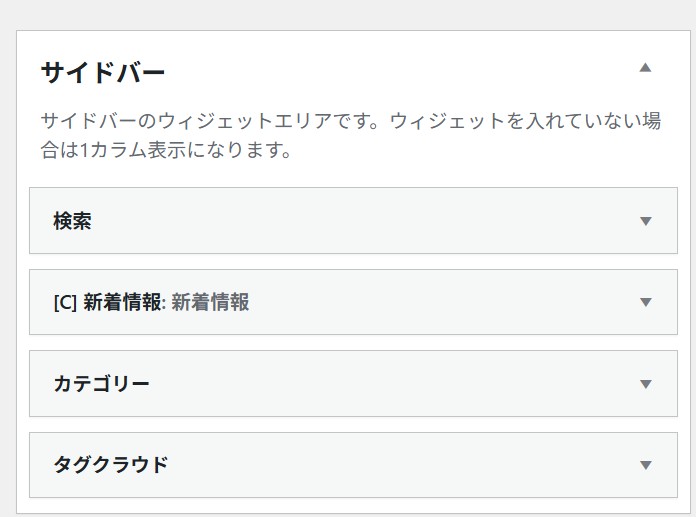Click the 検索 widget title text

[x=73, y=221]
